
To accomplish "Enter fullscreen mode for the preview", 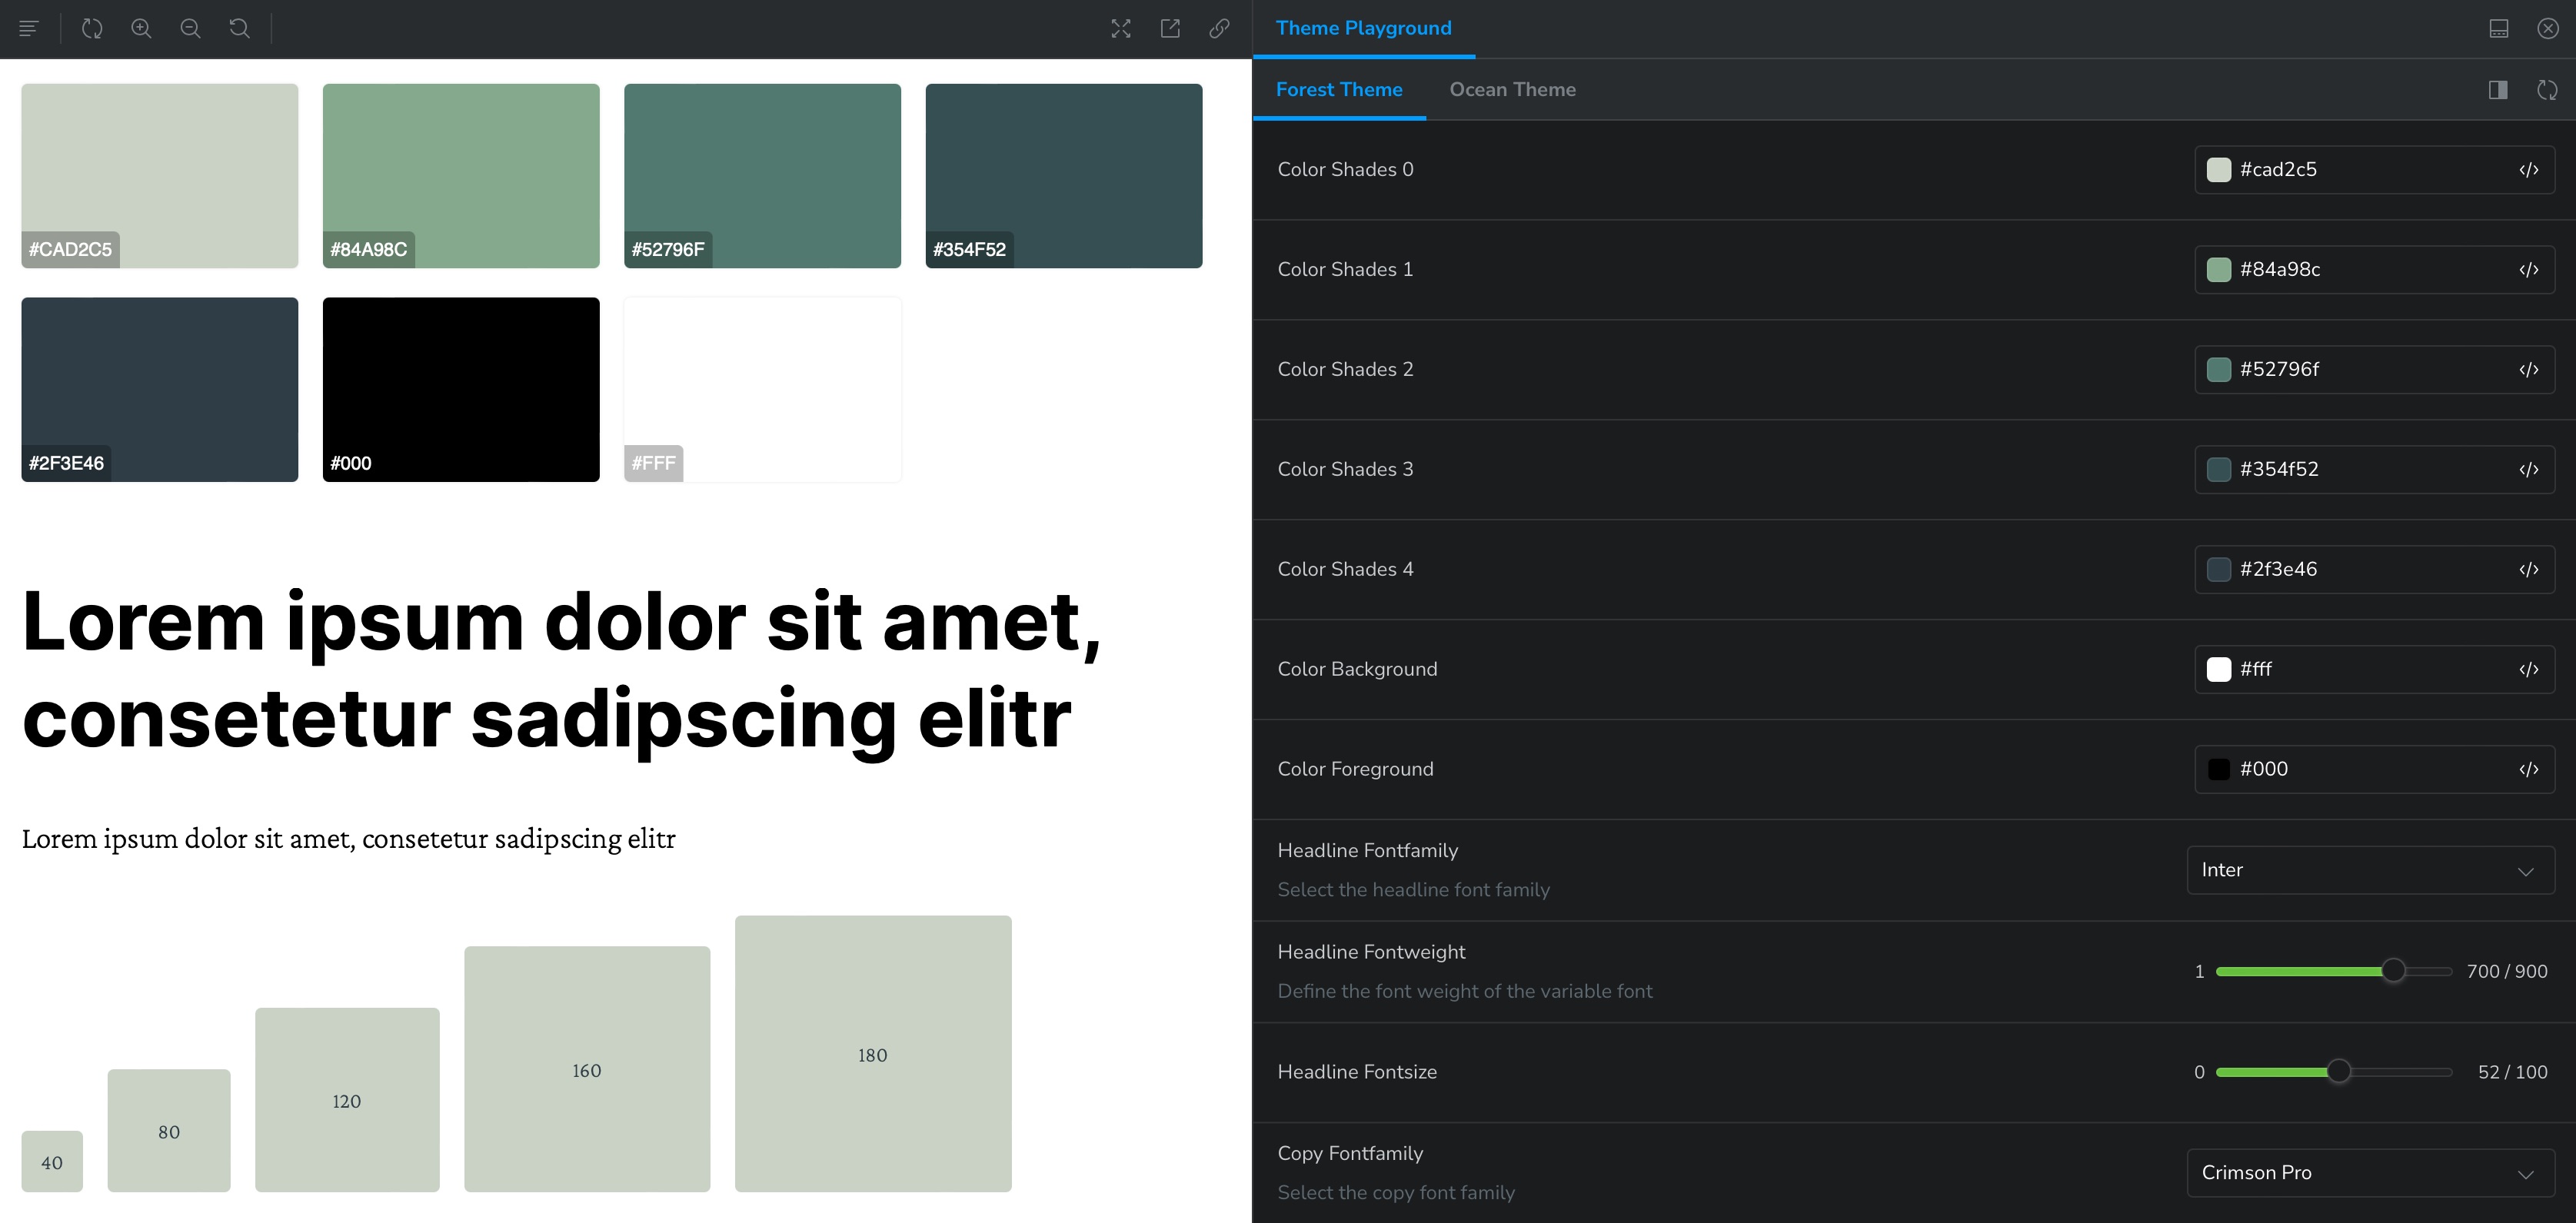I will 1121,29.
